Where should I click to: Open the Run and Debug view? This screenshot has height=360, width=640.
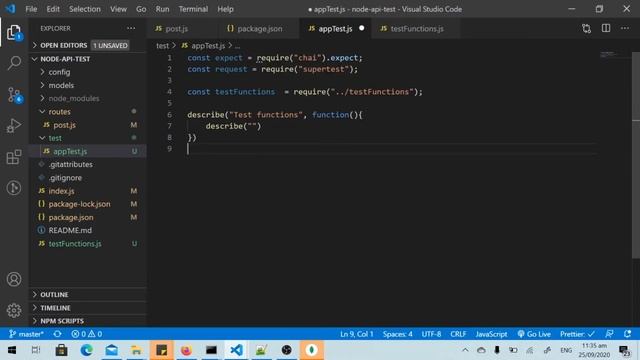coord(14,126)
